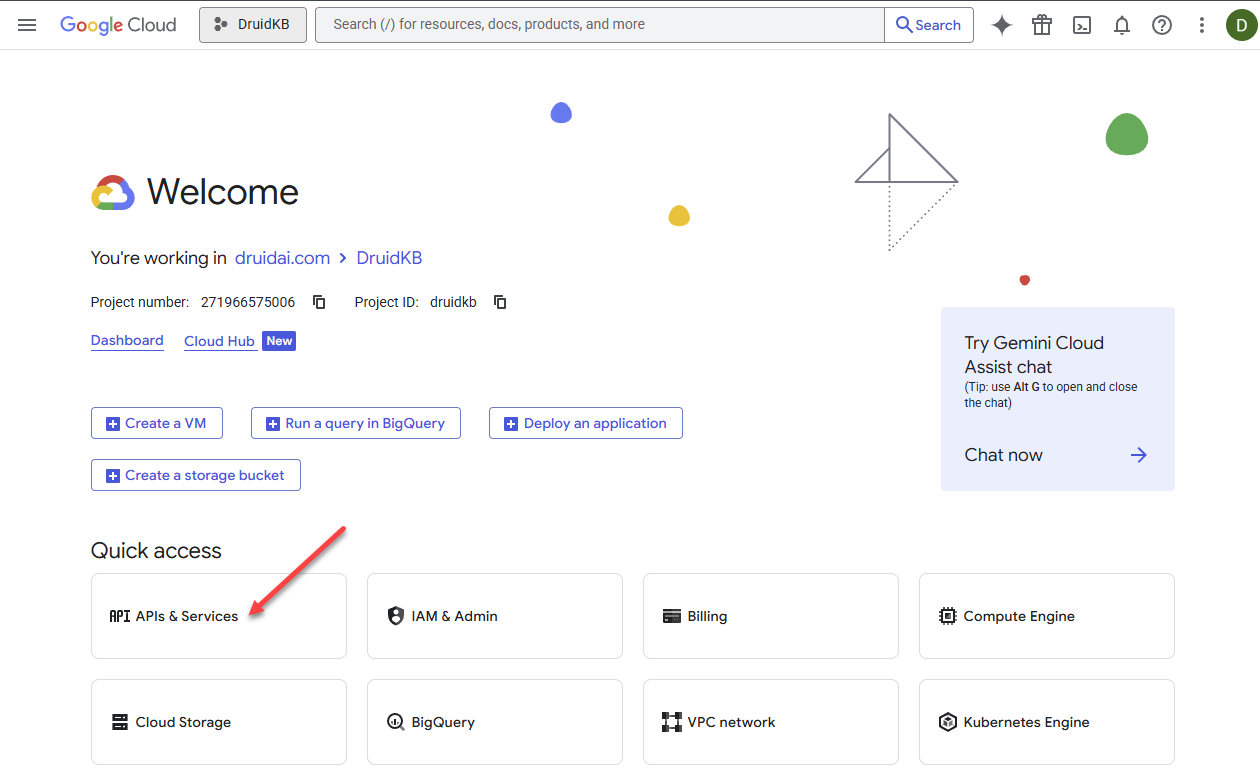Click Run a query in BigQuery

(356, 423)
